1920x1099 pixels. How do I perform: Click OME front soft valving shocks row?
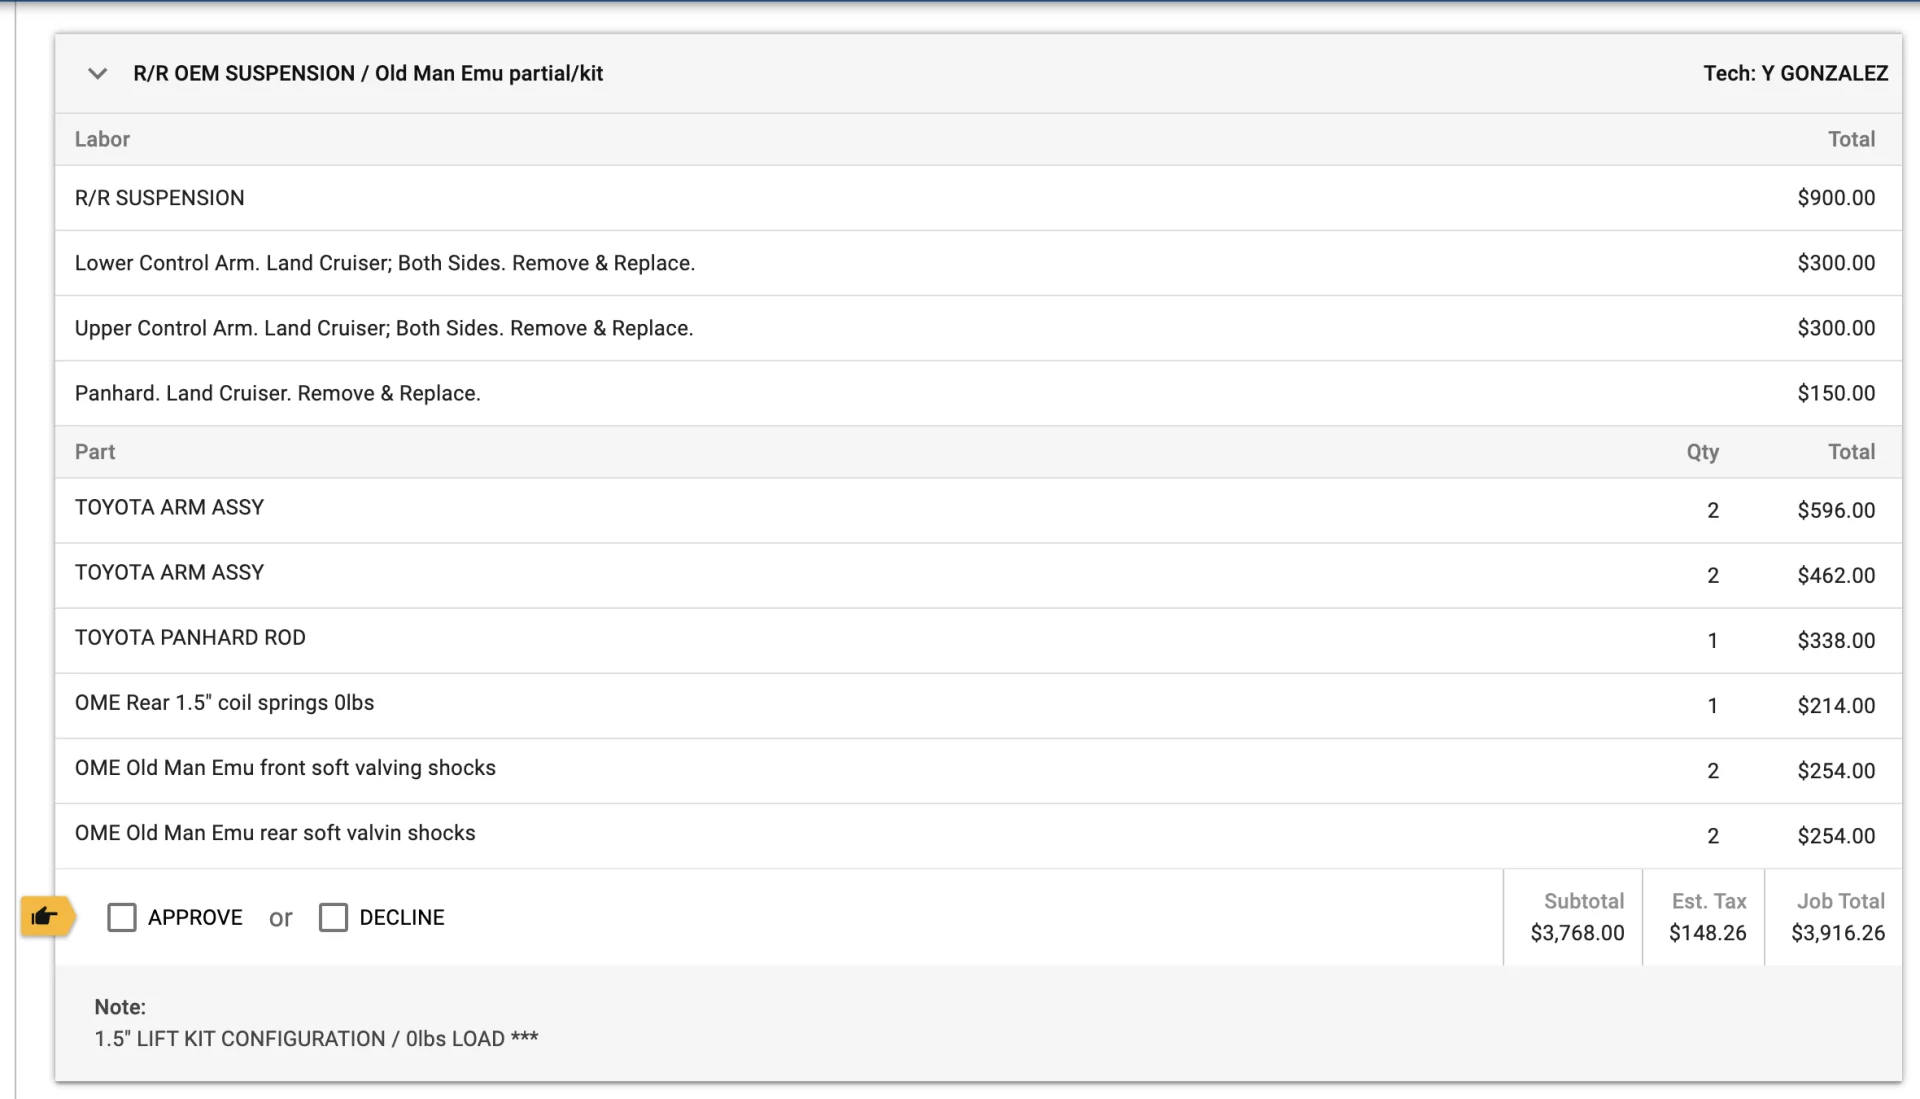click(285, 768)
